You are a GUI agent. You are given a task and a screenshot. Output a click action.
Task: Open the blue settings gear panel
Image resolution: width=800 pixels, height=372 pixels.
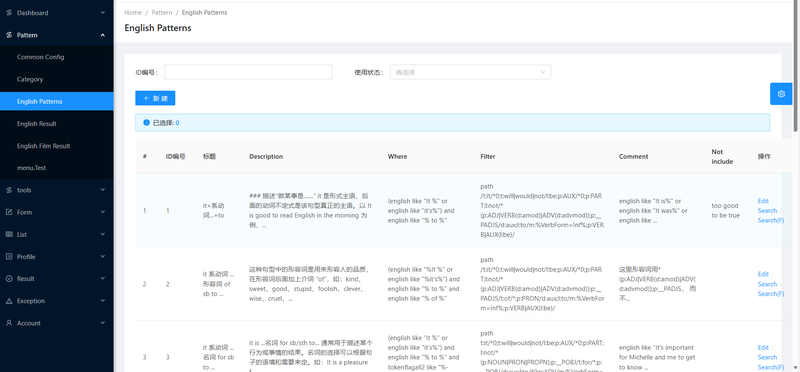tap(781, 94)
